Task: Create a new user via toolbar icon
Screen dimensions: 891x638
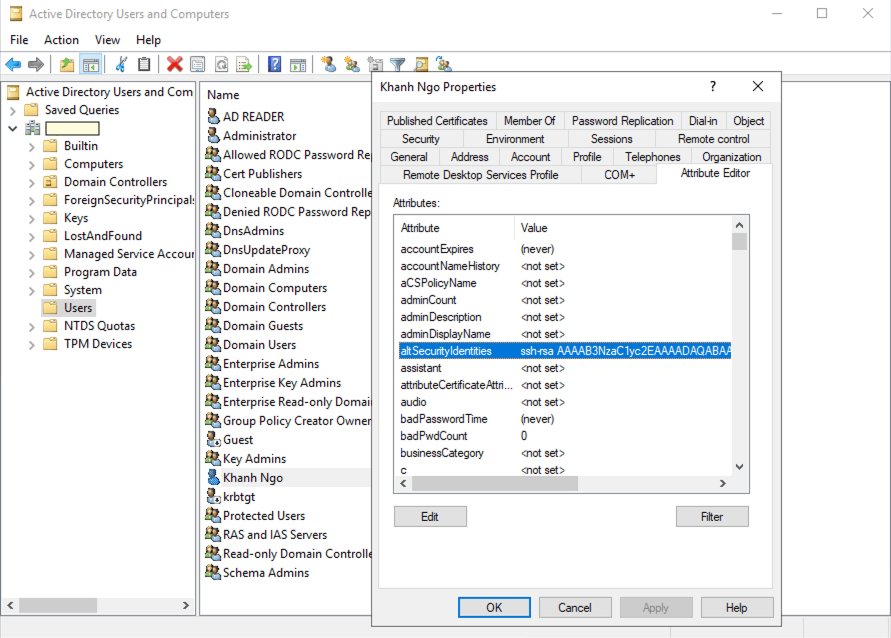Action: [x=328, y=64]
